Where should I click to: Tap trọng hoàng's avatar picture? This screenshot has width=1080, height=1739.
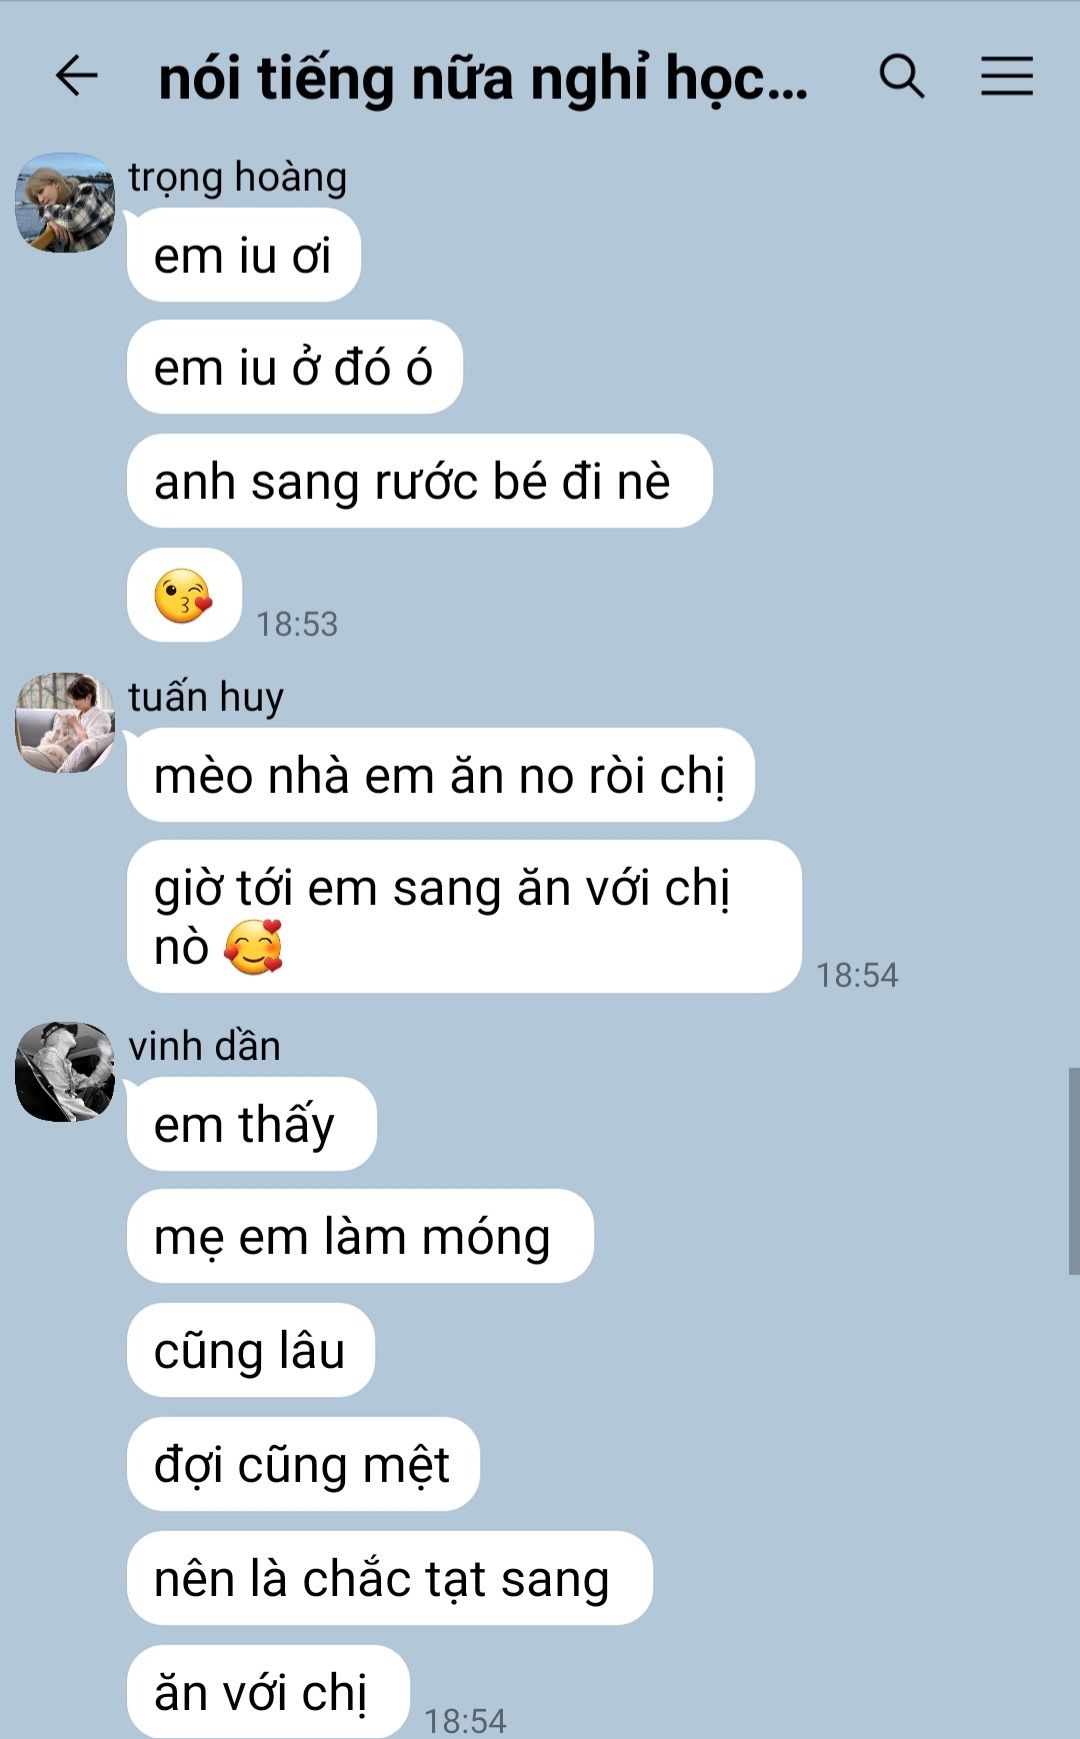(x=65, y=202)
